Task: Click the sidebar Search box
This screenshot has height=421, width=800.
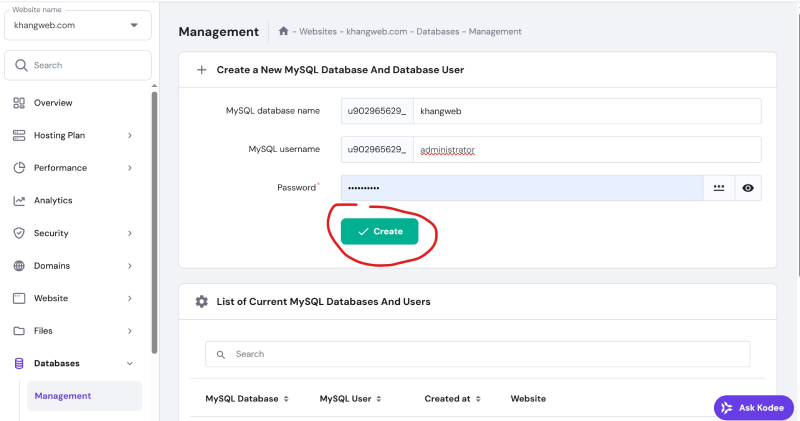Action: [x=78, y=65]
